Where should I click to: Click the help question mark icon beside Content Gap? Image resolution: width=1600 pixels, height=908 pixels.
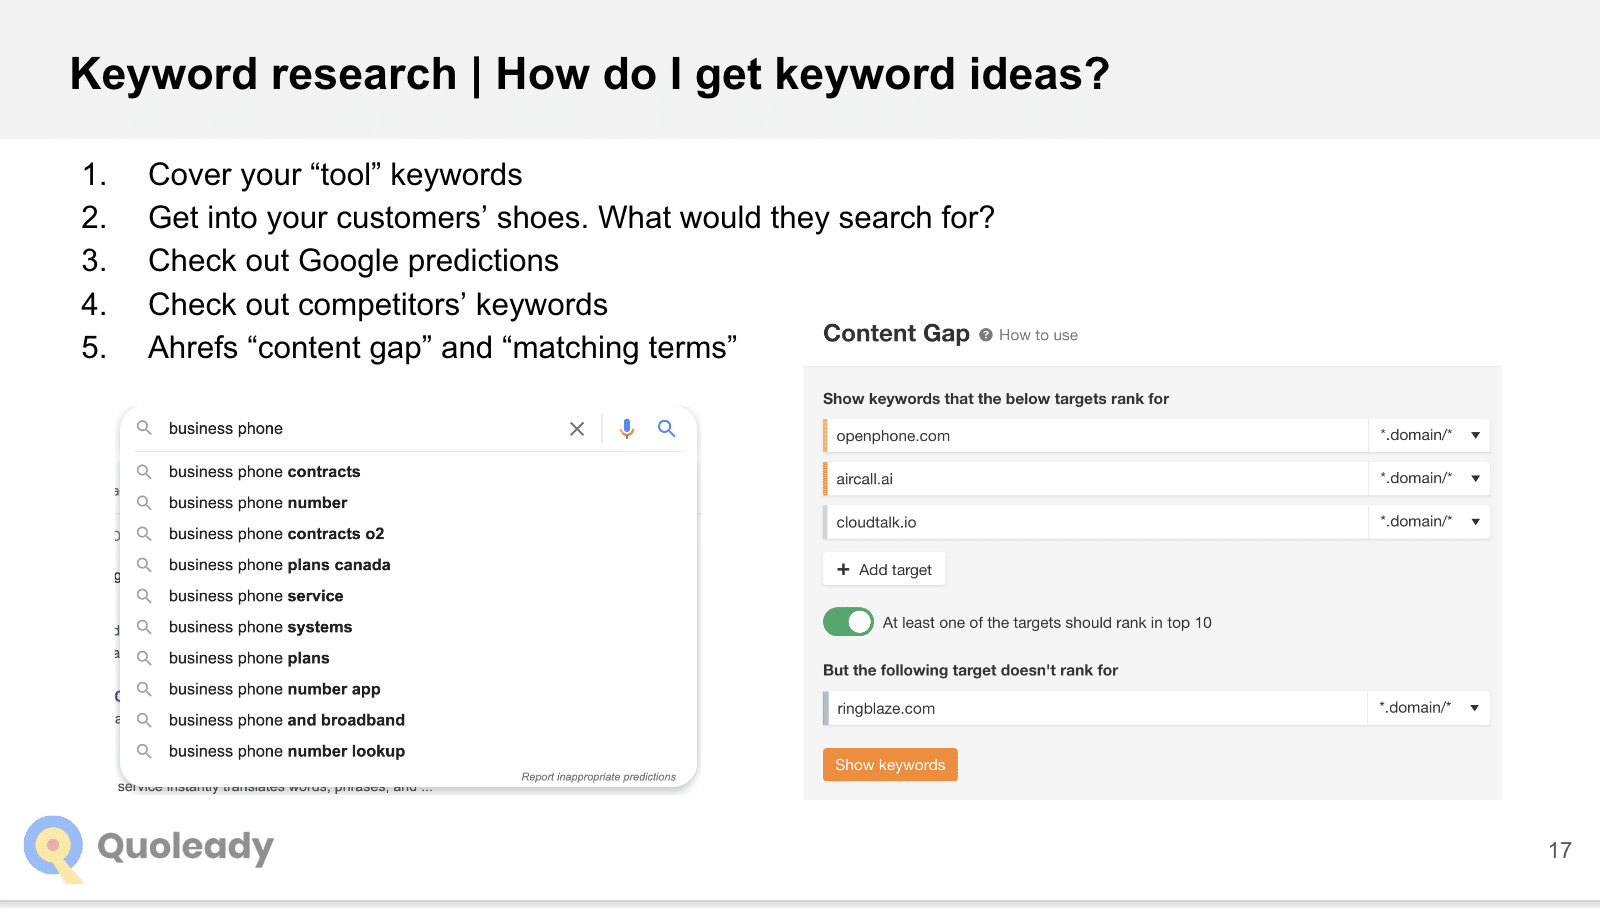click(986, 335)
